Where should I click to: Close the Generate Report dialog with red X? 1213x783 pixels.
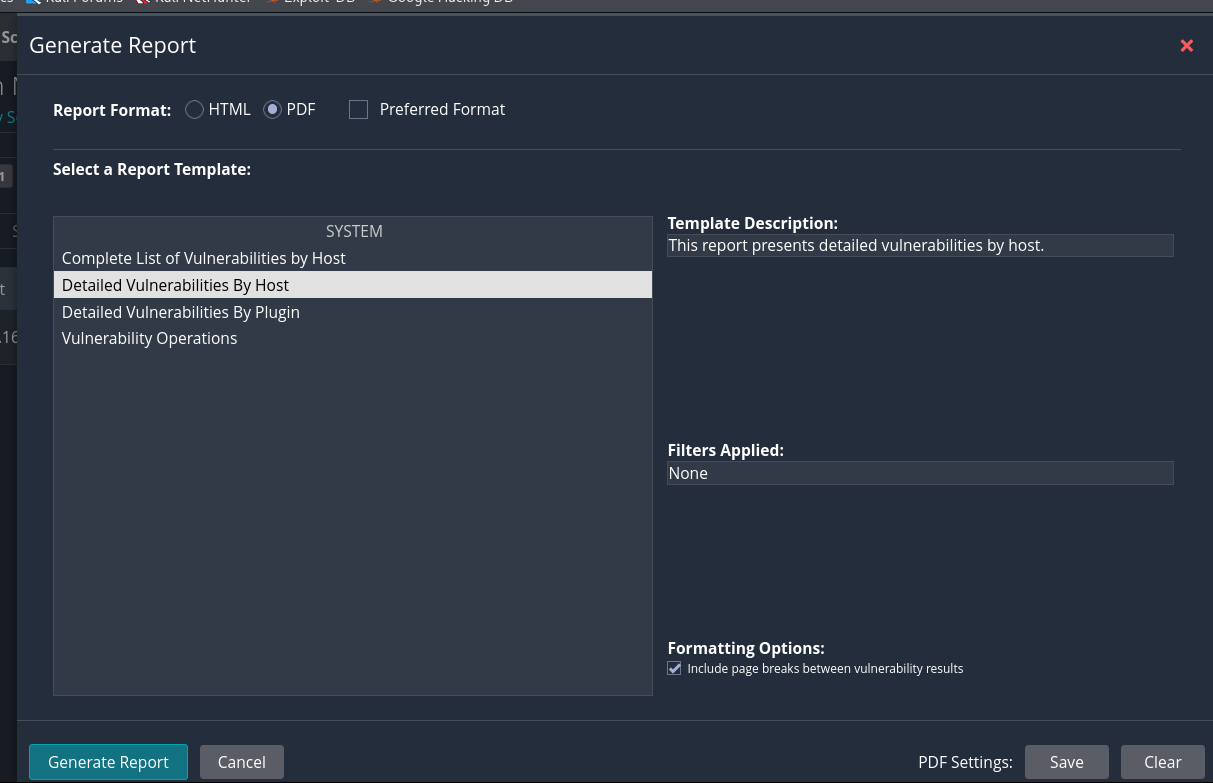coord(1186,46)
